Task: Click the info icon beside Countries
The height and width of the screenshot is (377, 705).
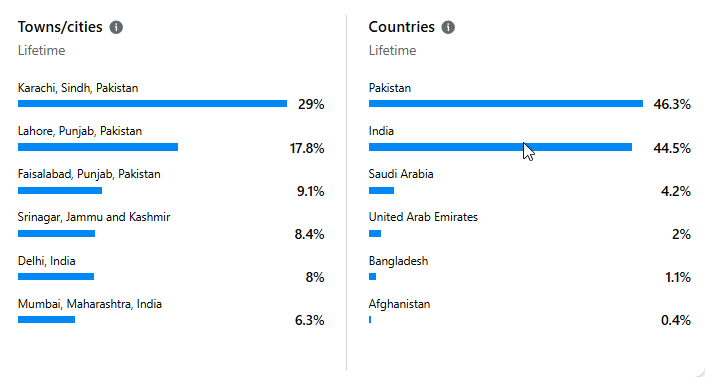Action: [x=448, y=27]
